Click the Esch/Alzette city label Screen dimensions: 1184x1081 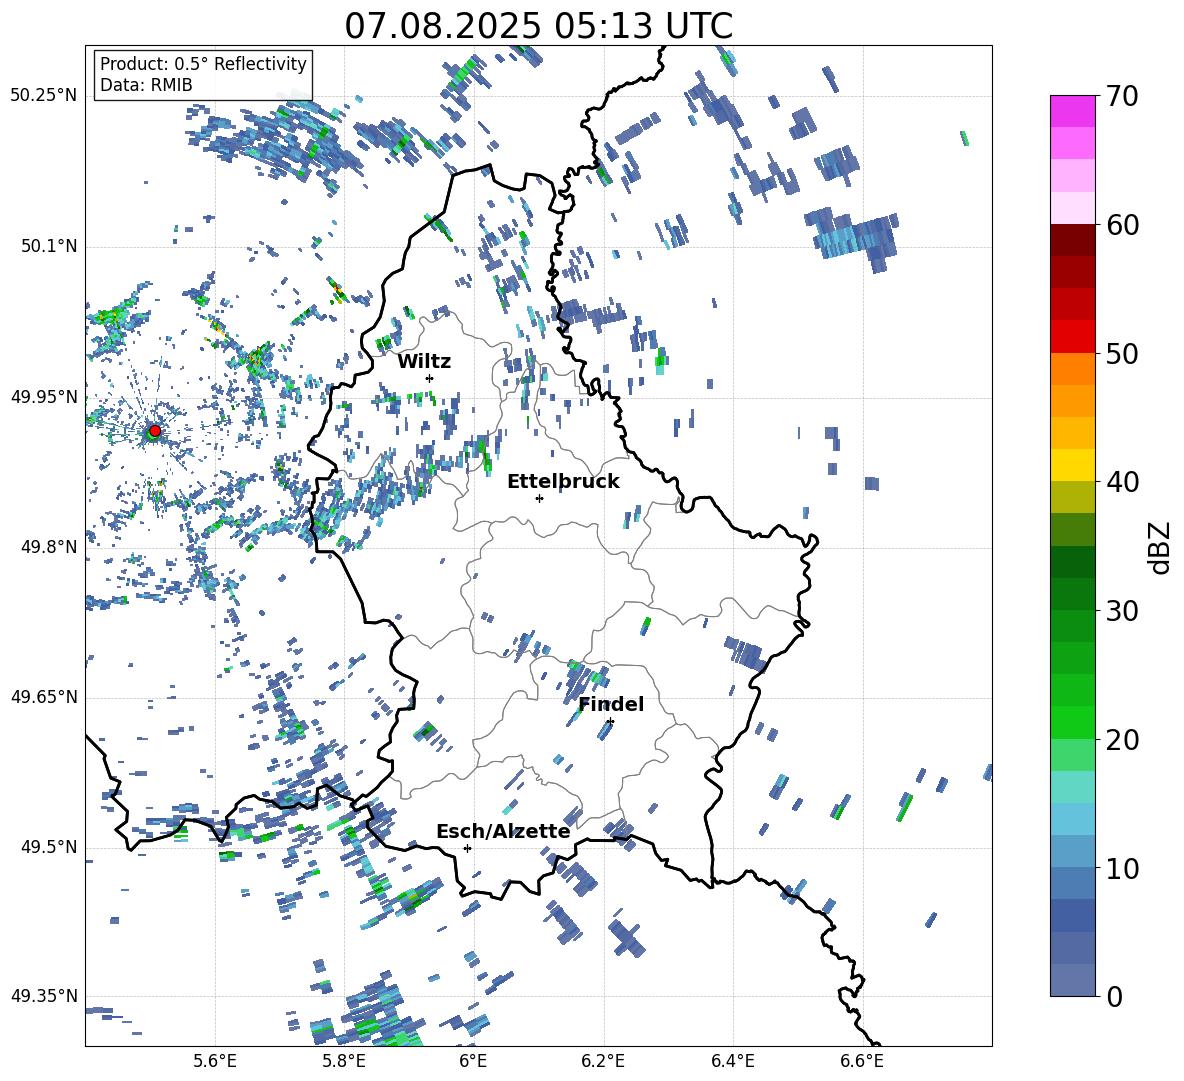tap(503, 831)
